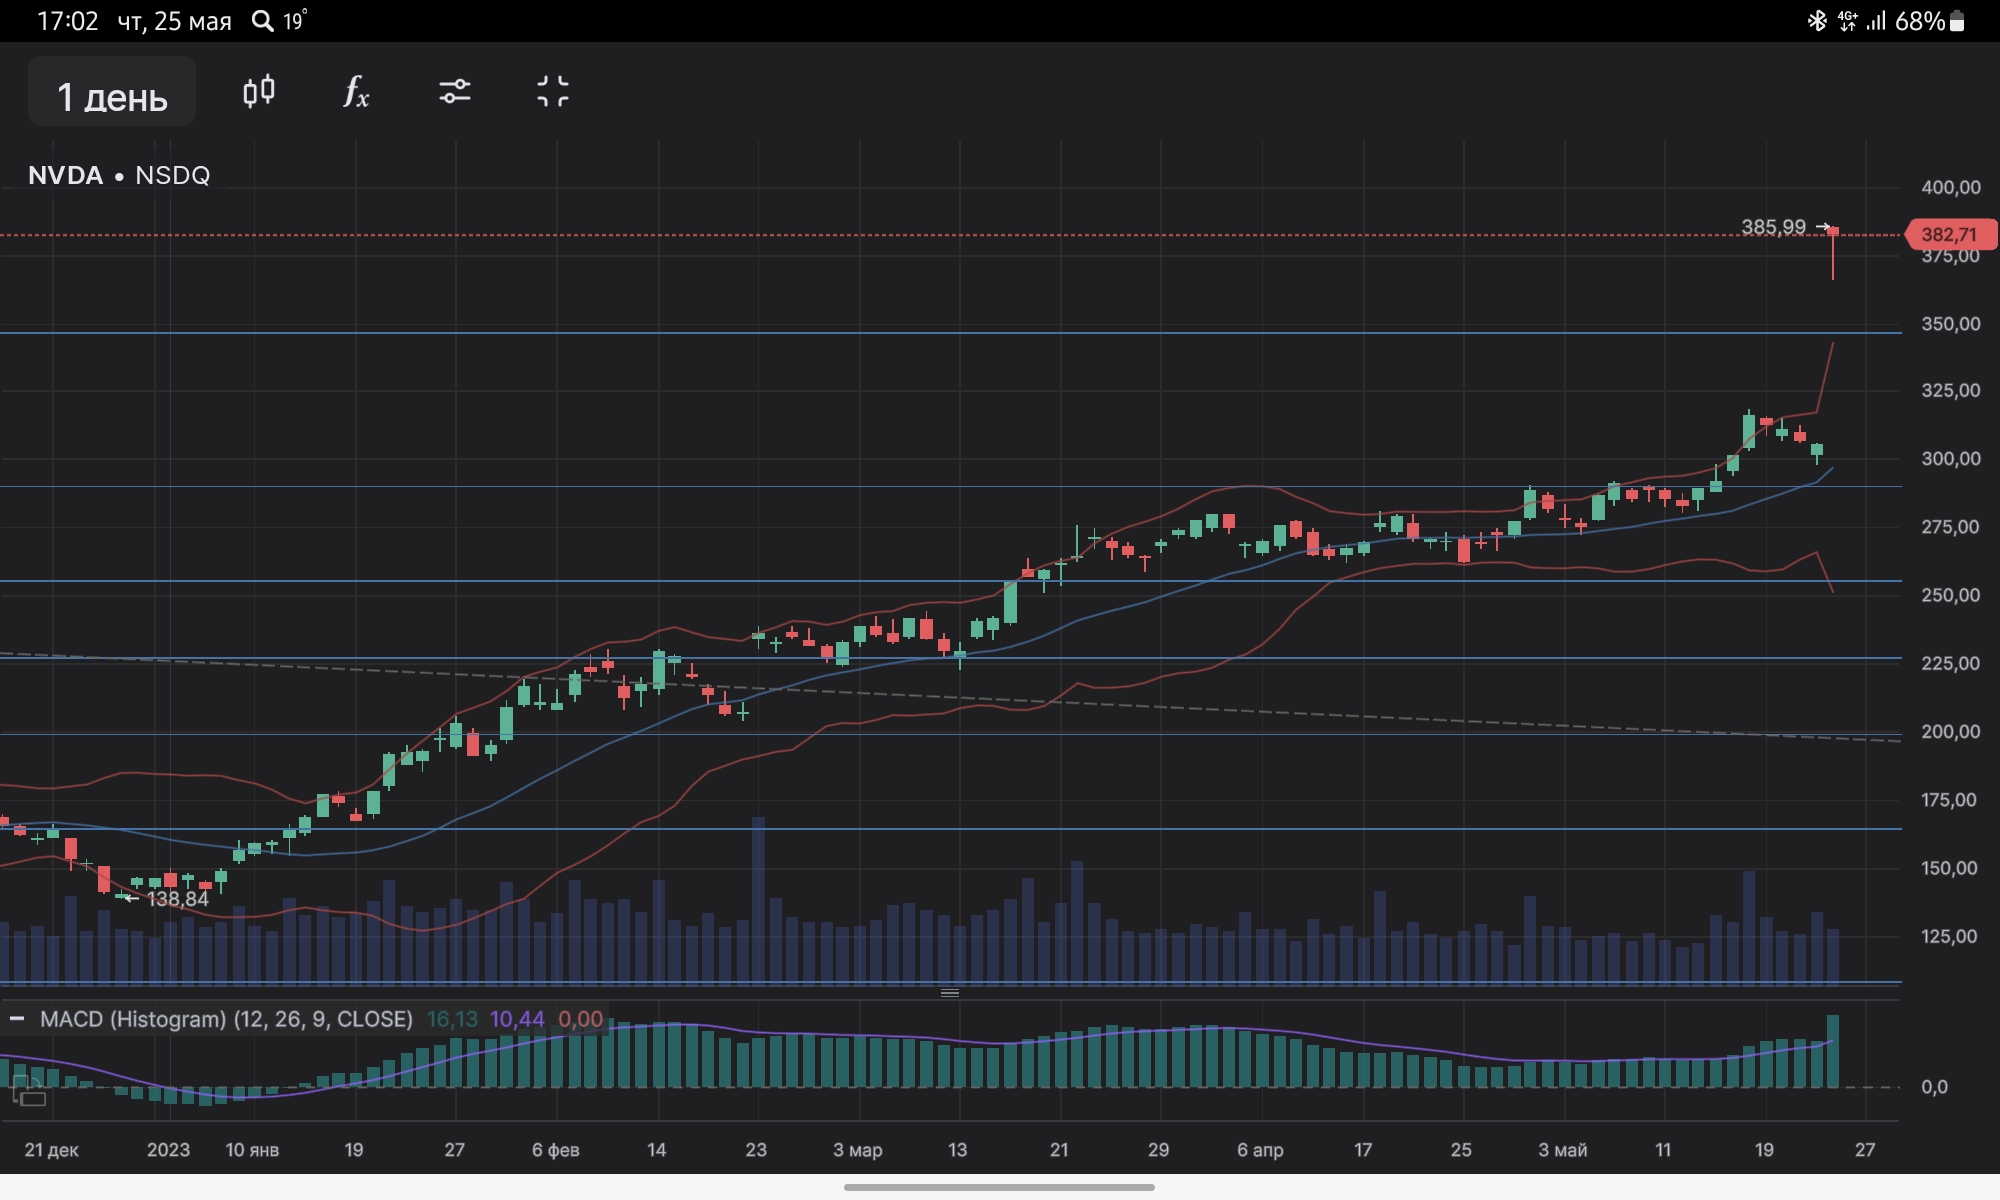The image size is (2000, 1200).
Task: Click the 150,00 price axis label
Action: (x=1951, y=867)
